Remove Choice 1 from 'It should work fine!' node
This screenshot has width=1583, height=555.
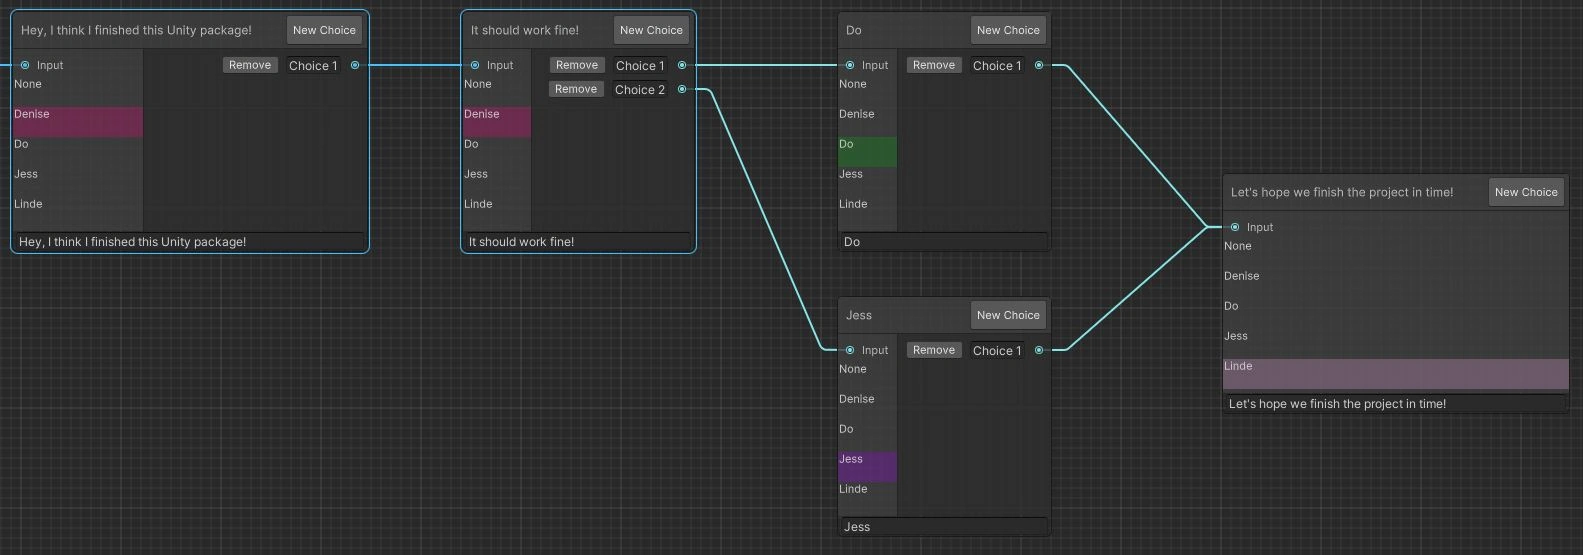click(x=577, y=65)
